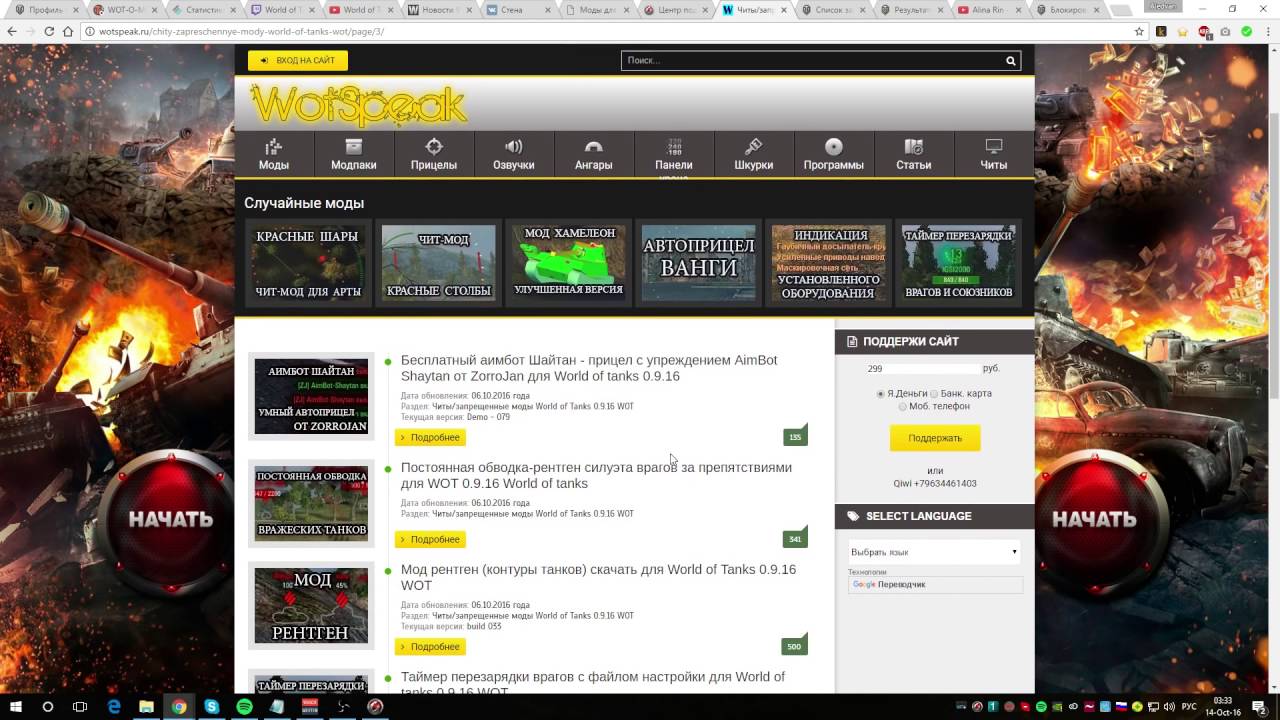Open Skype from the taskbar
Screen dimensions: 1280x720
pyautogui.click(x=212, y=706)
